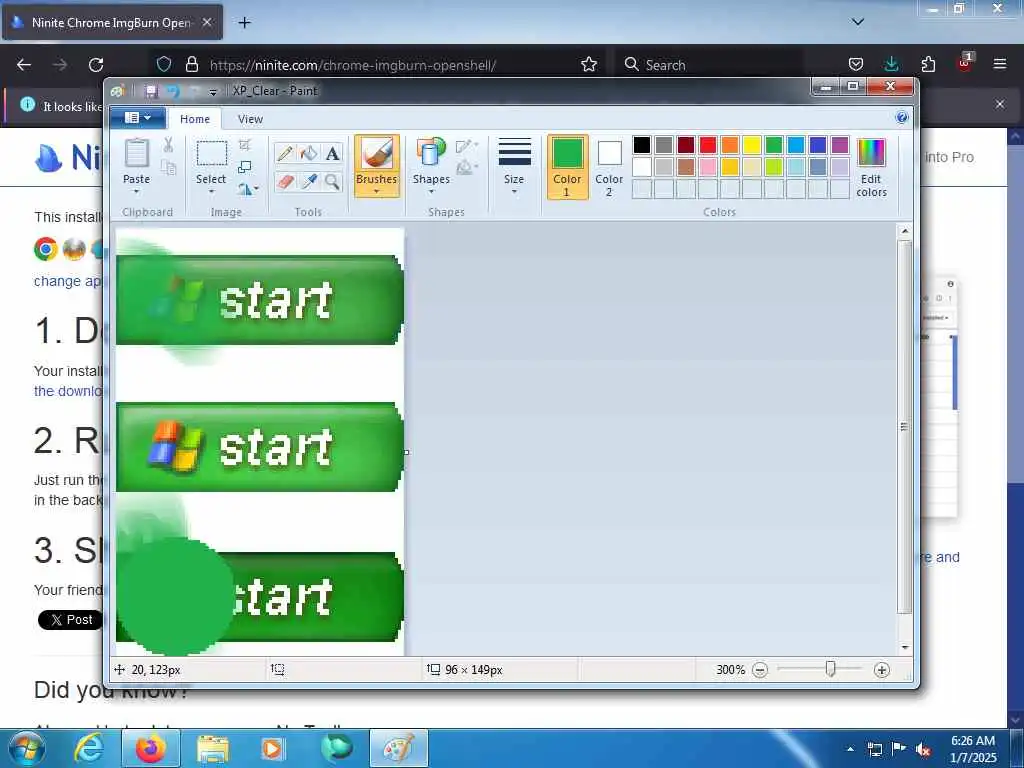Click Firefox extensions puzzle icon
Image resolution: width=1024 pixels, height=768 pixels.
[x=928, y=64]
